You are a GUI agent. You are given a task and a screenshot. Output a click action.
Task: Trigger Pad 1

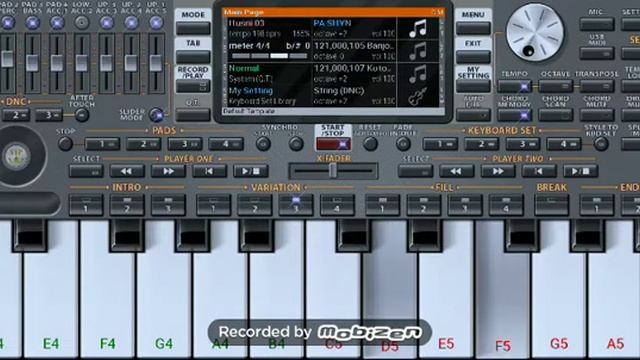[x=102, y=144]
